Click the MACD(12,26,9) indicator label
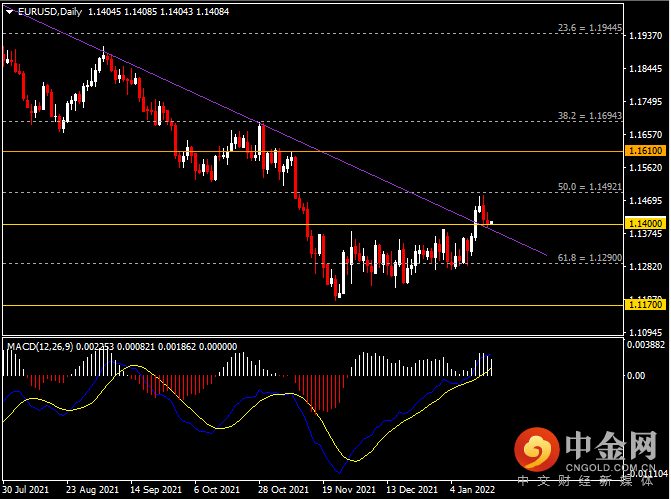 [x=40, y=346]
